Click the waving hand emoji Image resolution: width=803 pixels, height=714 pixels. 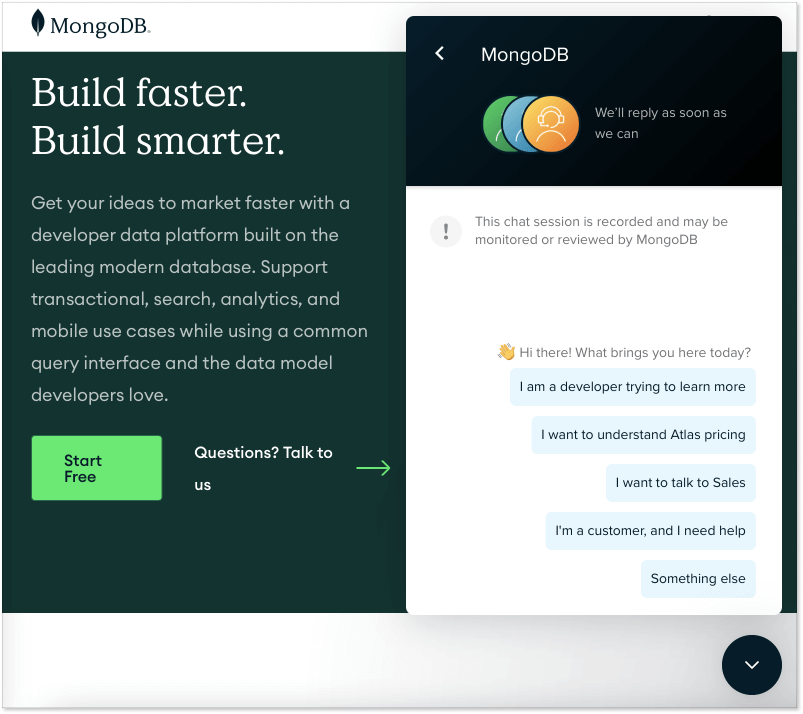tap(506, 352)
